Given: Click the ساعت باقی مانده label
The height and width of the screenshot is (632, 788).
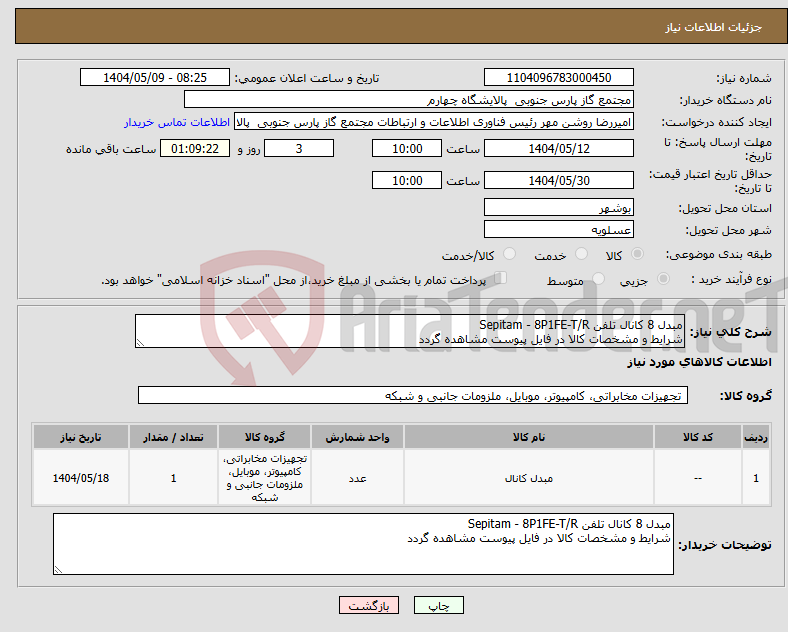Looking at the screenshot, I should pos(111,149).
